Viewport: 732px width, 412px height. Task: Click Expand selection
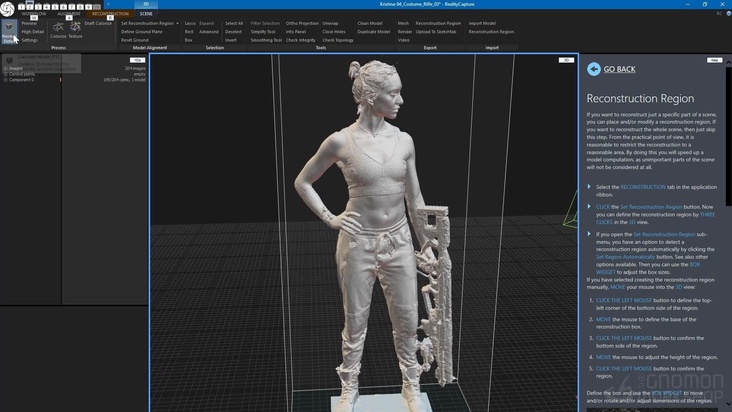point(206,23)
